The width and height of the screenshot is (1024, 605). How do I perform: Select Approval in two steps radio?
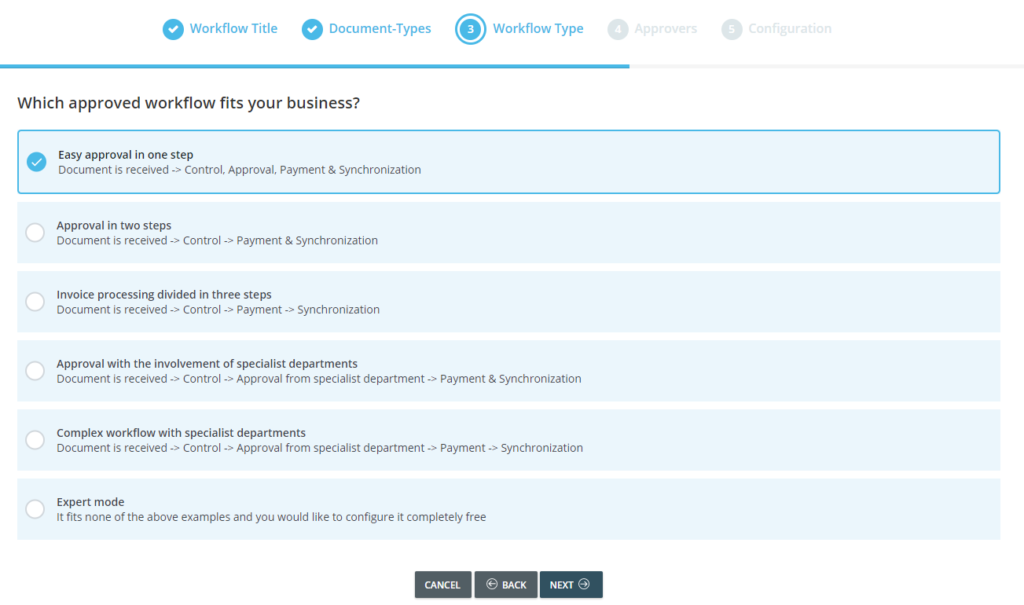(35, 233)
